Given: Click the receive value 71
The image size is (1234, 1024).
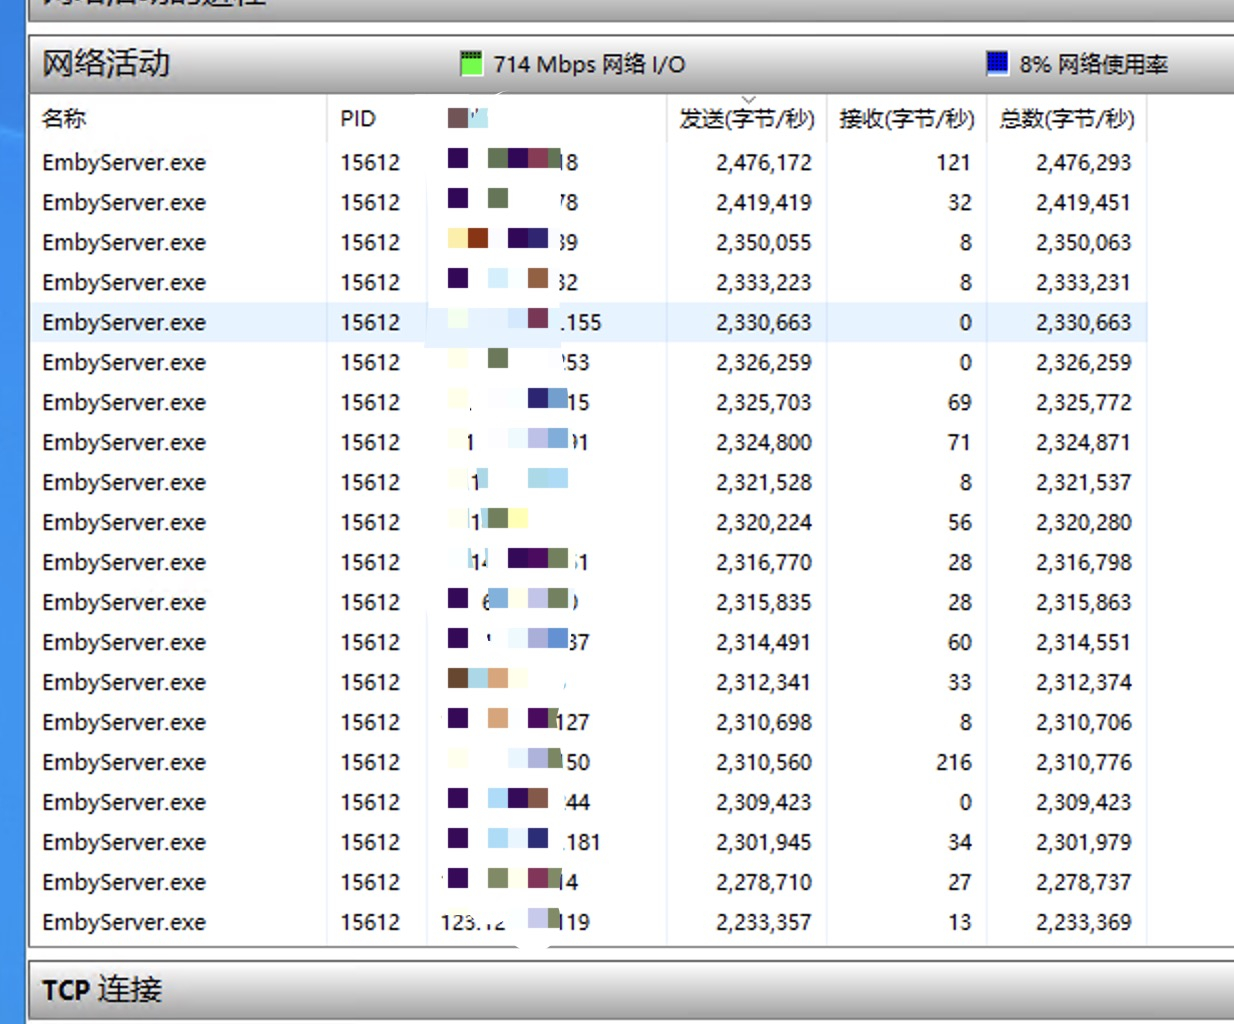Looking at the screenshot, I should [x=960, y=442].
